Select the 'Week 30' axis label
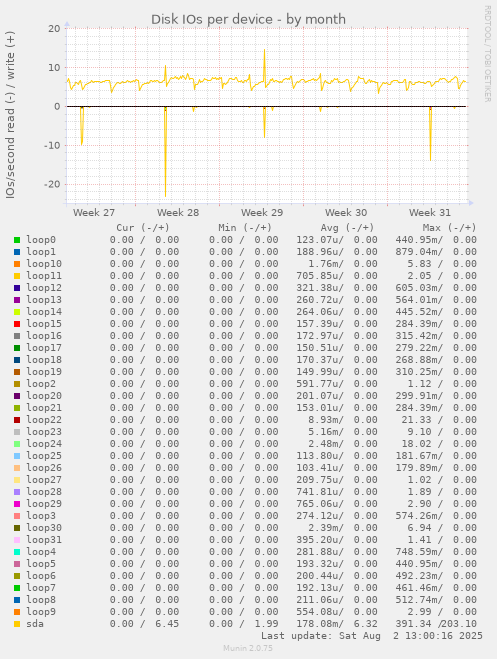This screenshot has height=659, width=497. 346,212
